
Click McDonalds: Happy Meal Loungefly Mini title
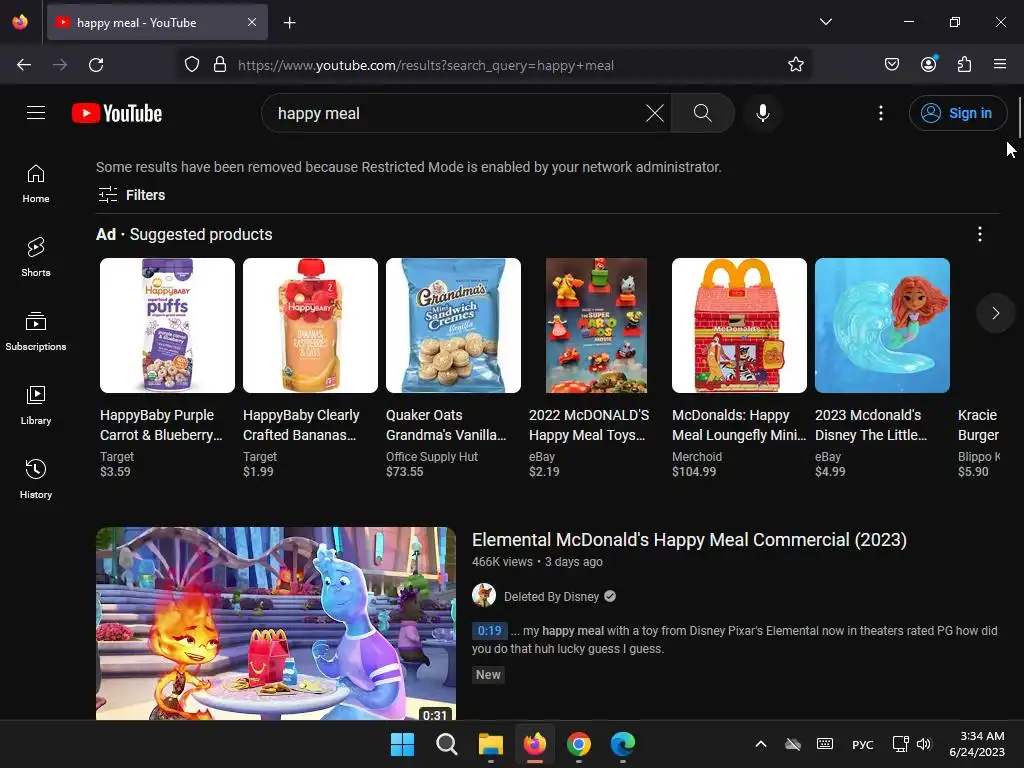pyautogui.click(x=739, y=425)
